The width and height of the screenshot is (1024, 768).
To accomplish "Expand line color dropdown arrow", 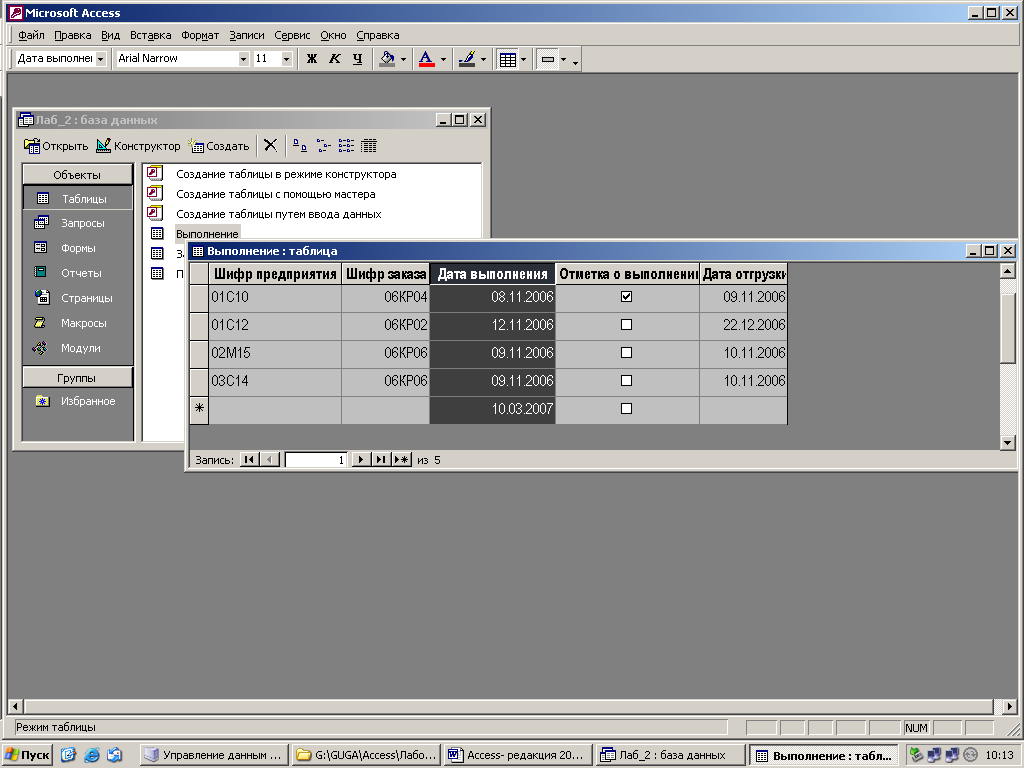I will click(x=483, y=59).
